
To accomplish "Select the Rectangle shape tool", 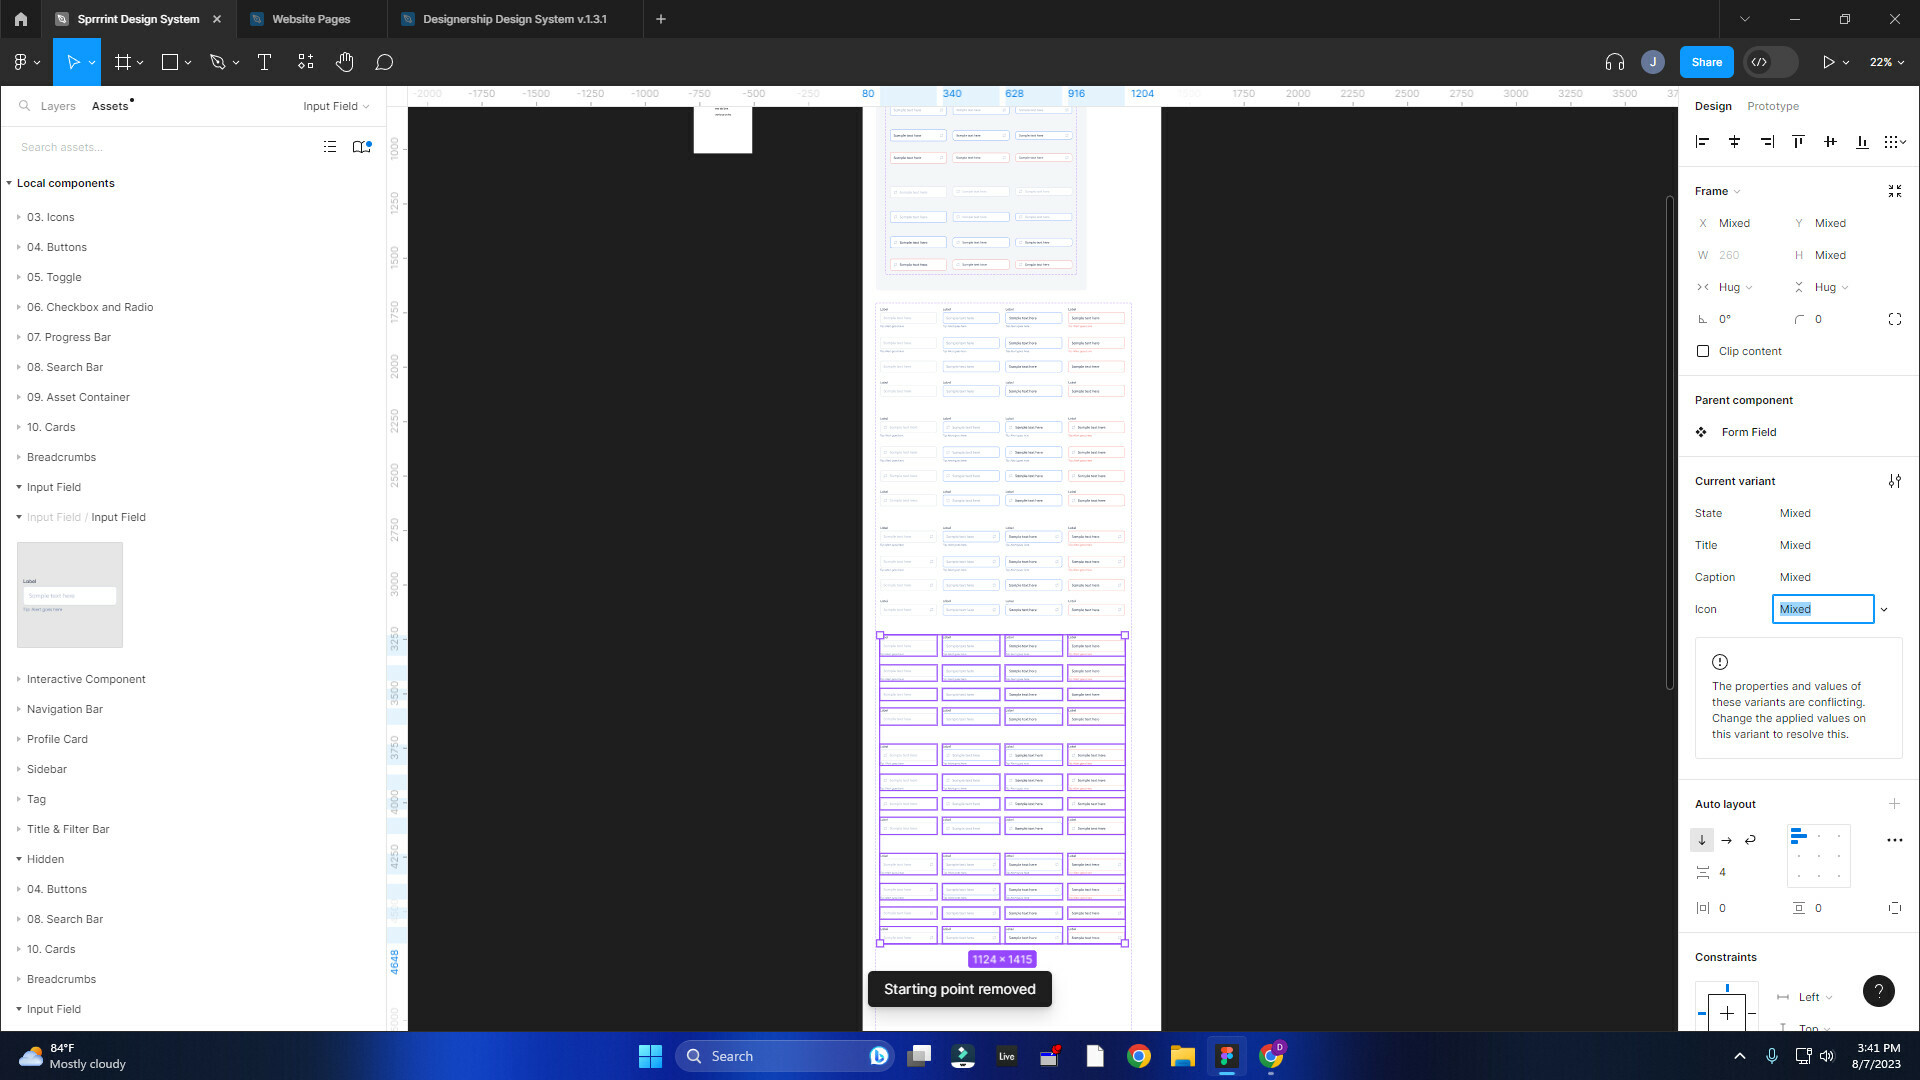I will click(170, 62).
